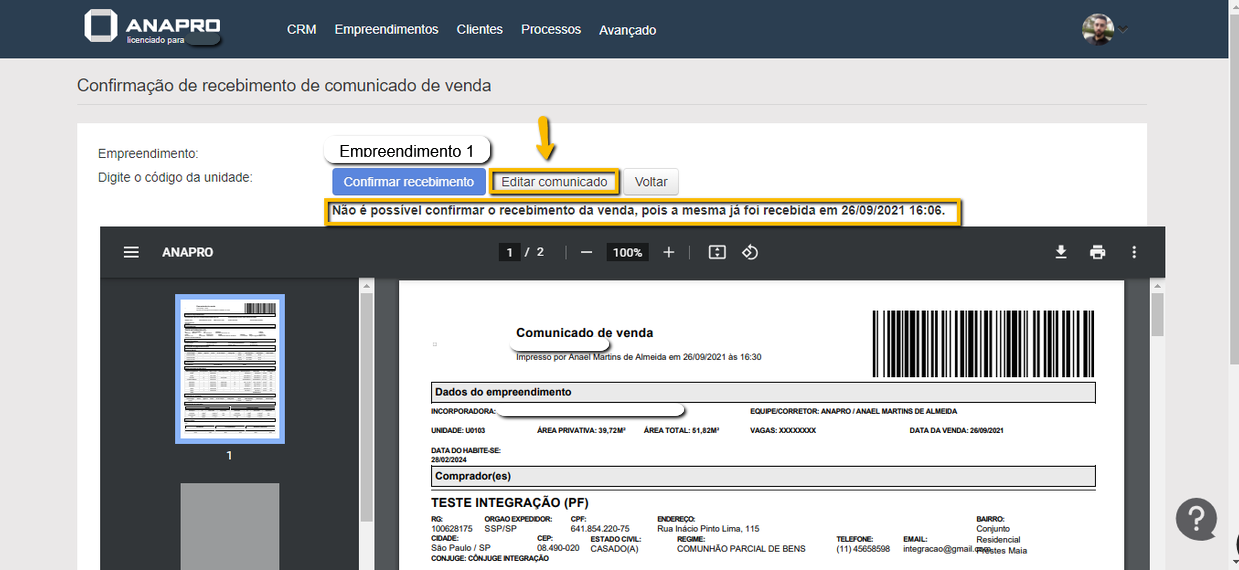Open PDF viewer more actions menu
Image resolution: width=1239 pixels, height=570 pixels.
click(x=1134, y=252)
